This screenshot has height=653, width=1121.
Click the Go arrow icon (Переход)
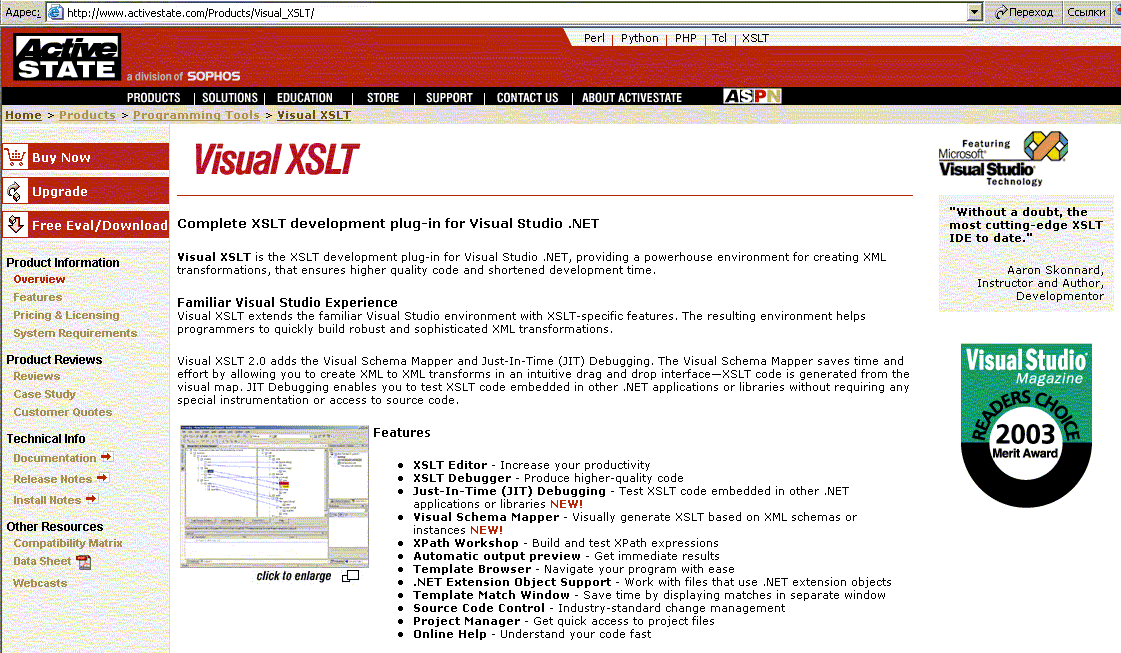point(1001,12)
